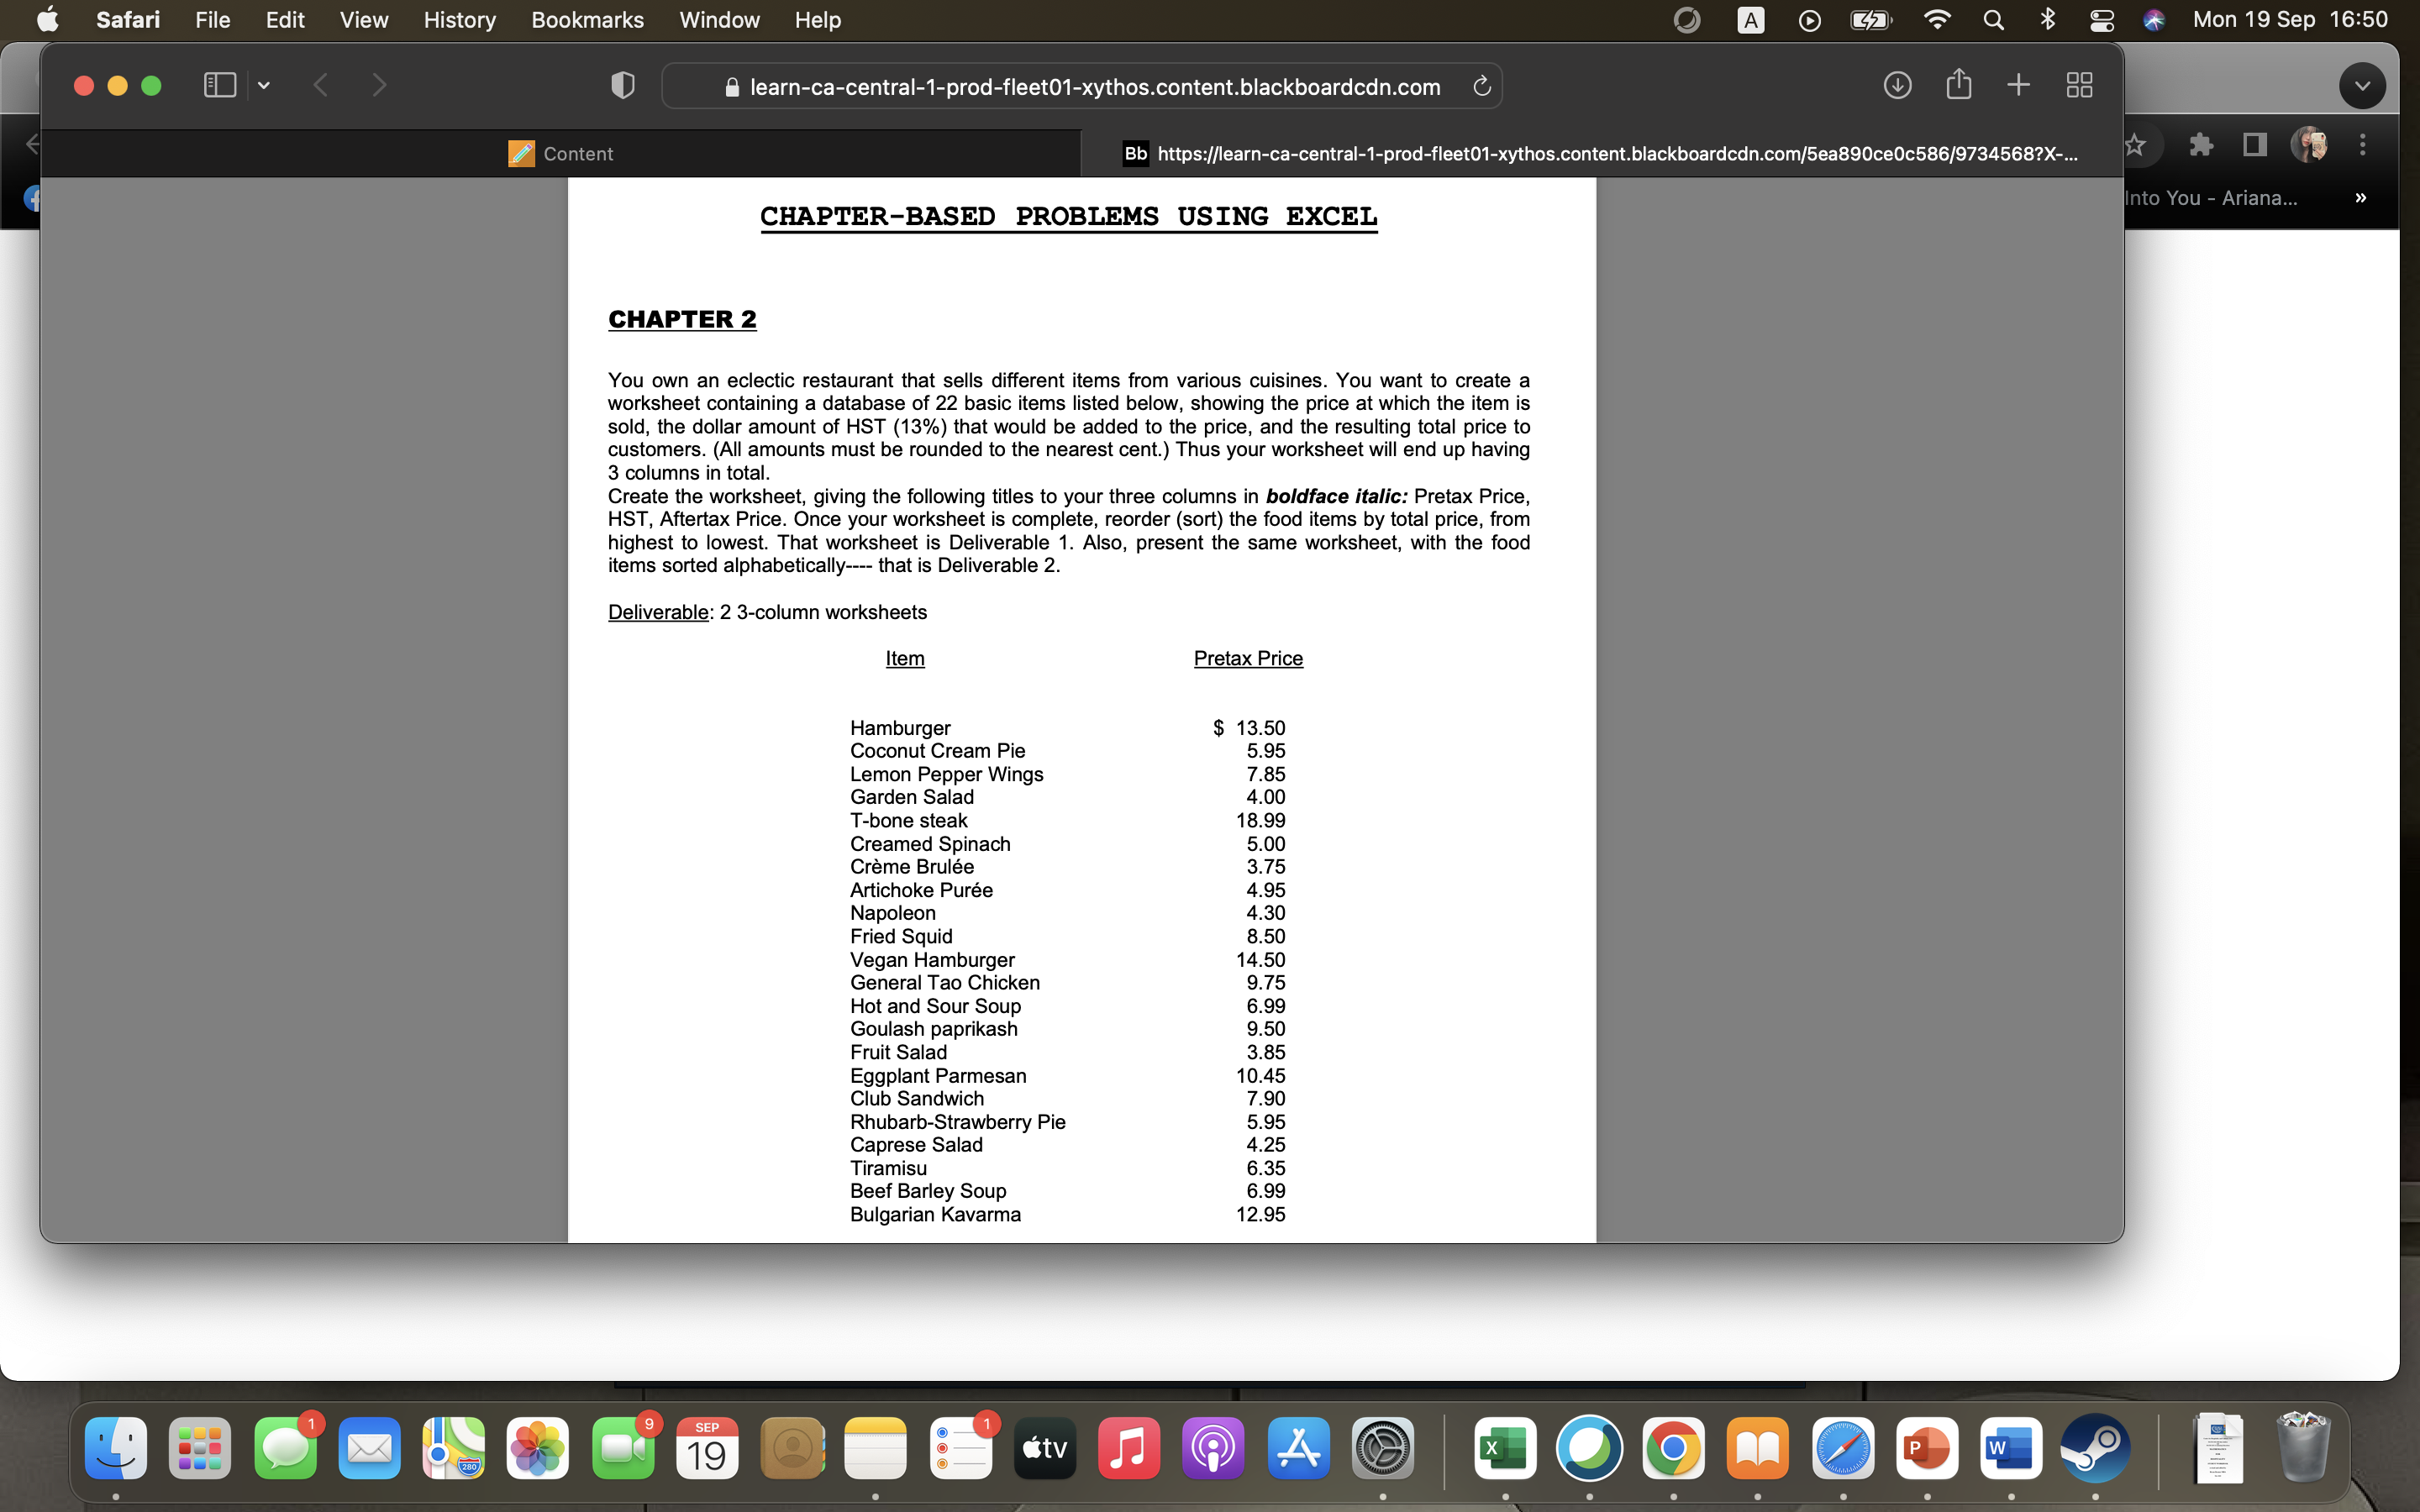2420x1512 pixels.
Task: Click the Safari downloads icon
Action: coord(1897,85)
